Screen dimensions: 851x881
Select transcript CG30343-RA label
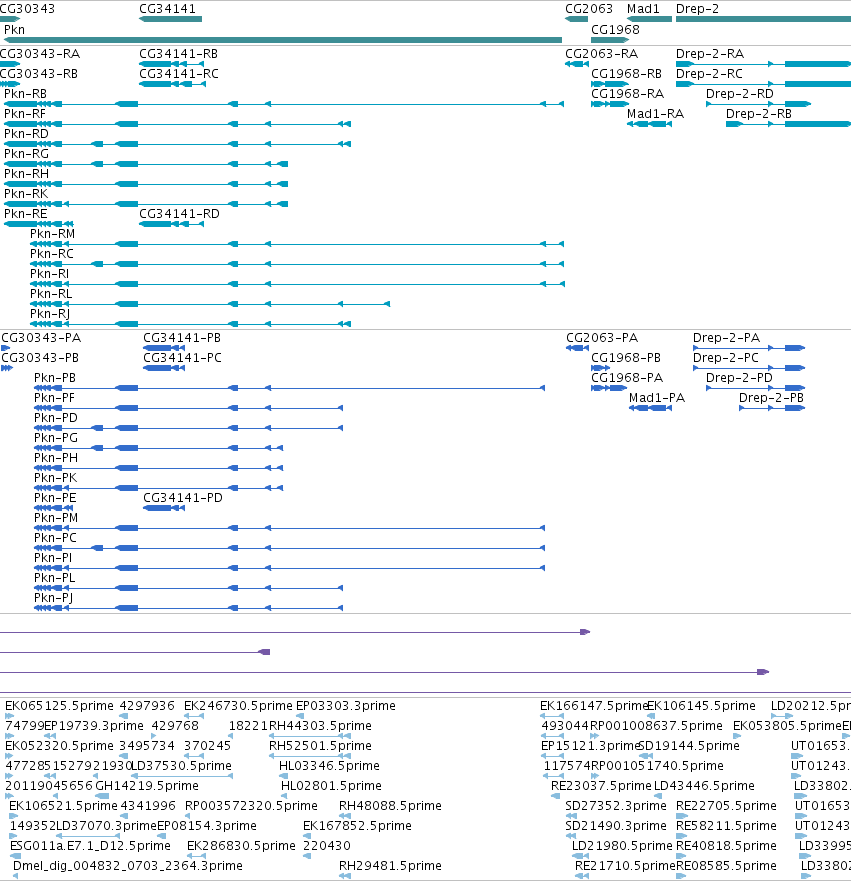[40, 53]
